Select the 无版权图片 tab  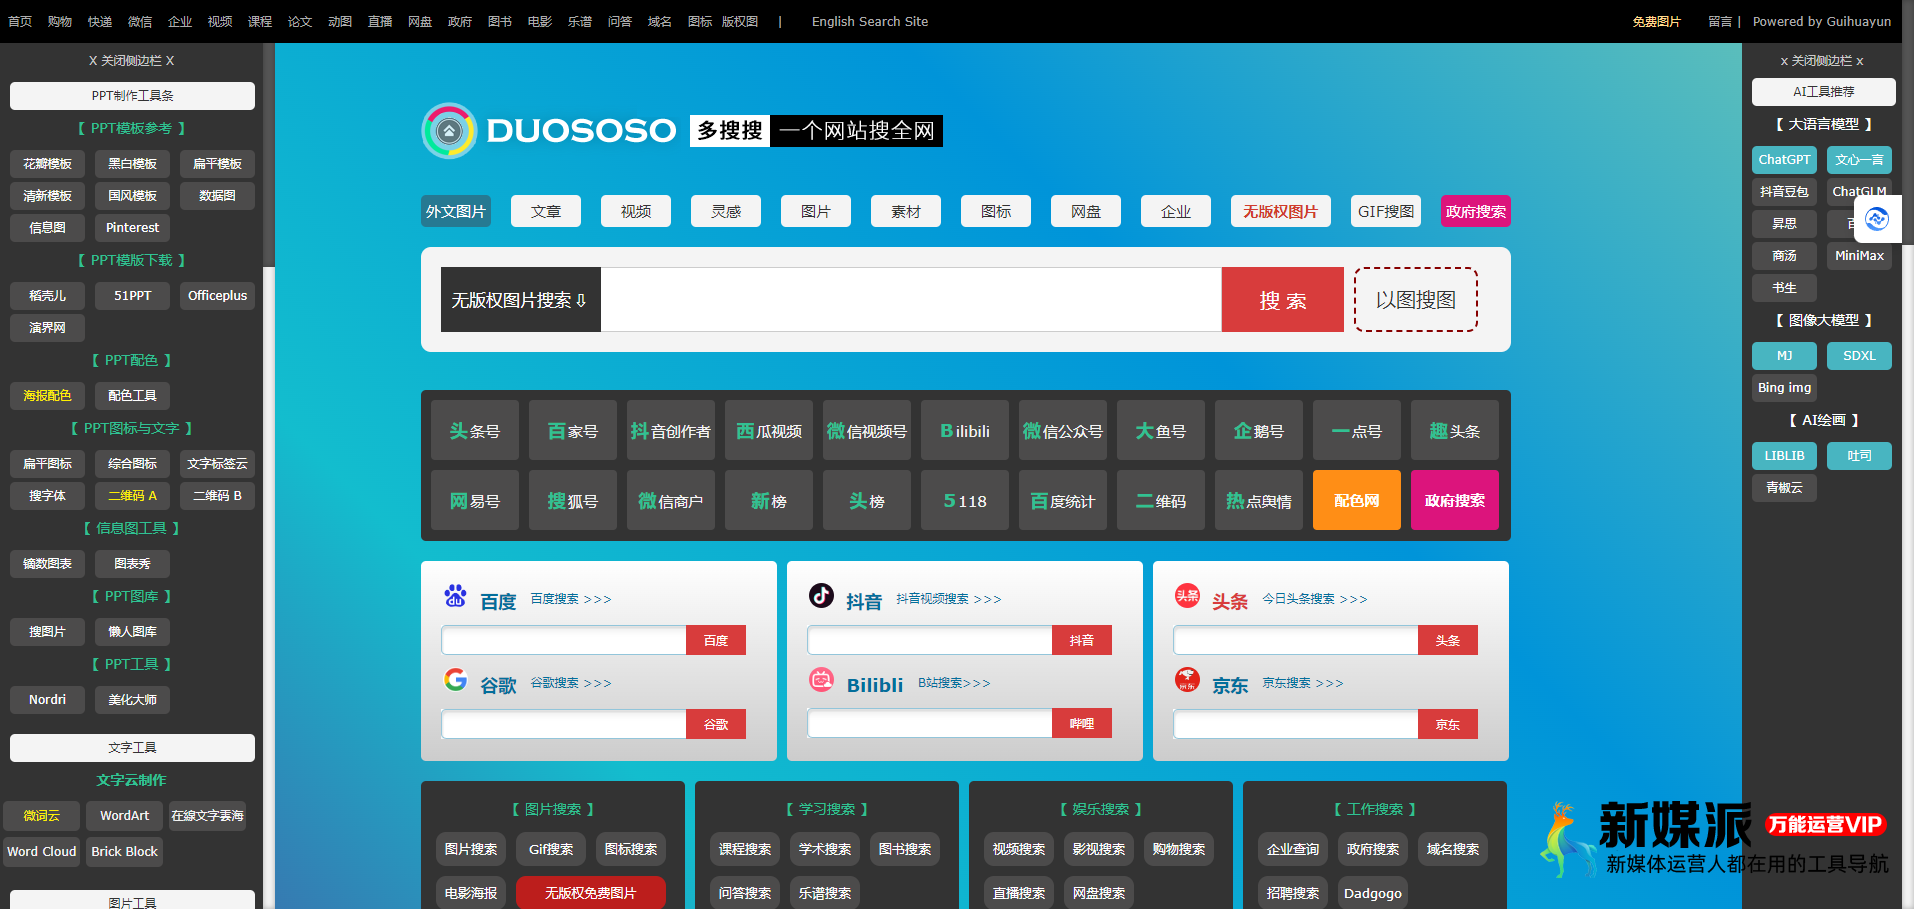pyautogui.click(x=1281, y=211)
